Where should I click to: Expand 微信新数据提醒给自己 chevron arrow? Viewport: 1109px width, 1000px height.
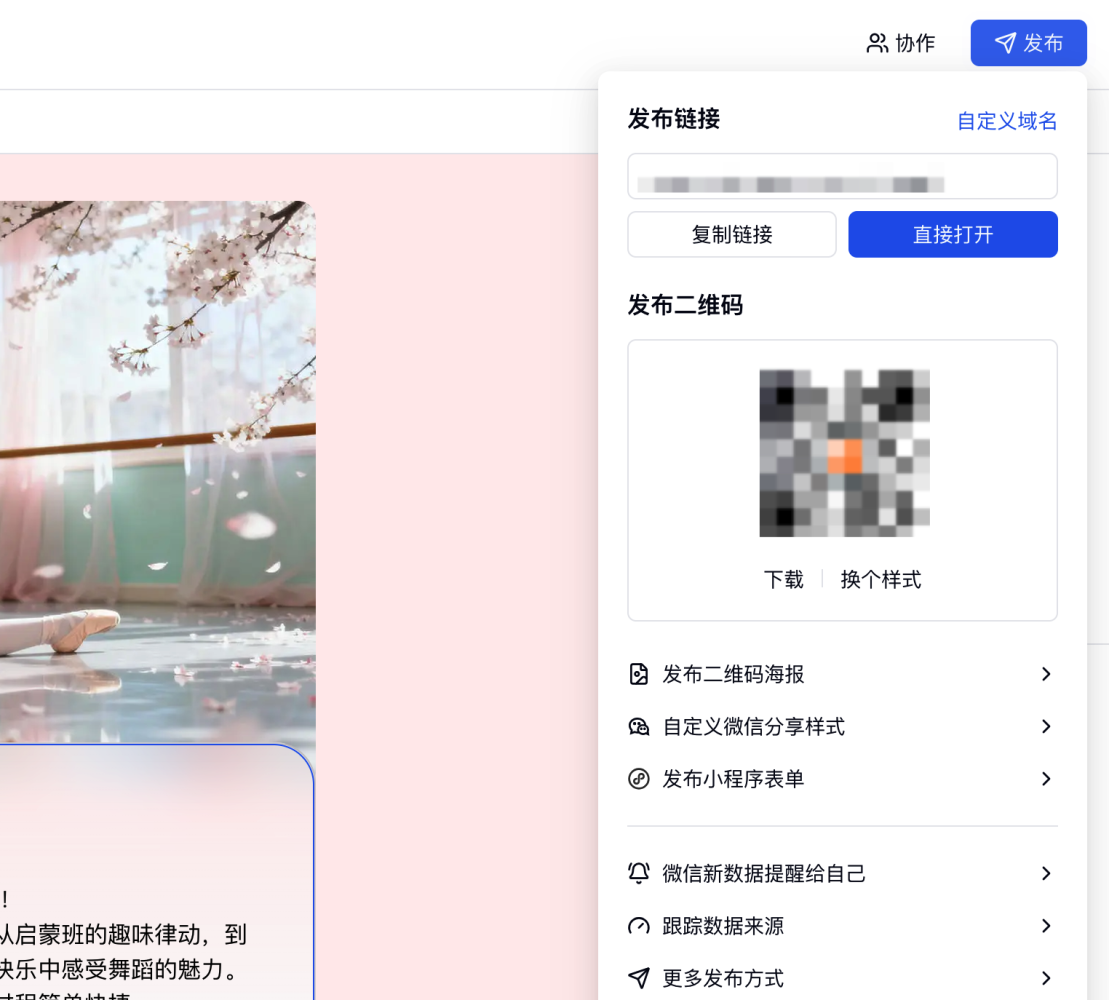pyautogui.click(x=1046, y=873)
